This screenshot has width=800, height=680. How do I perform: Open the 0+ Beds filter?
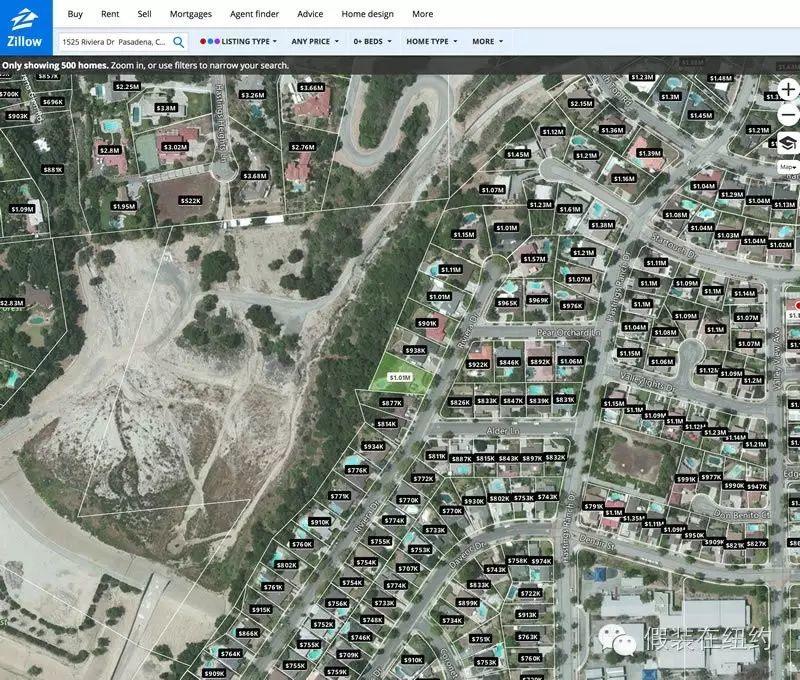click(x=371, y=42)
